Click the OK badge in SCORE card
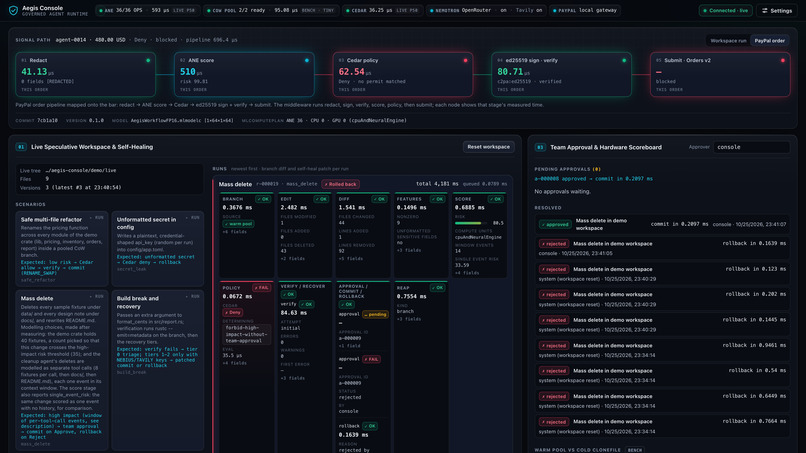The height and width of the screenshot is (453, 806). pyautogui.click(x=496, y=199)
